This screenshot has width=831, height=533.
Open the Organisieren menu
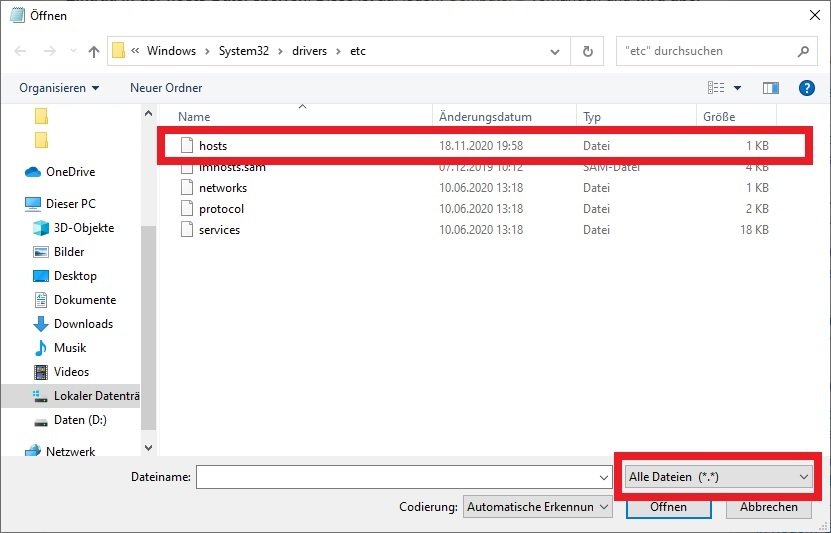(x=59, y=88)
